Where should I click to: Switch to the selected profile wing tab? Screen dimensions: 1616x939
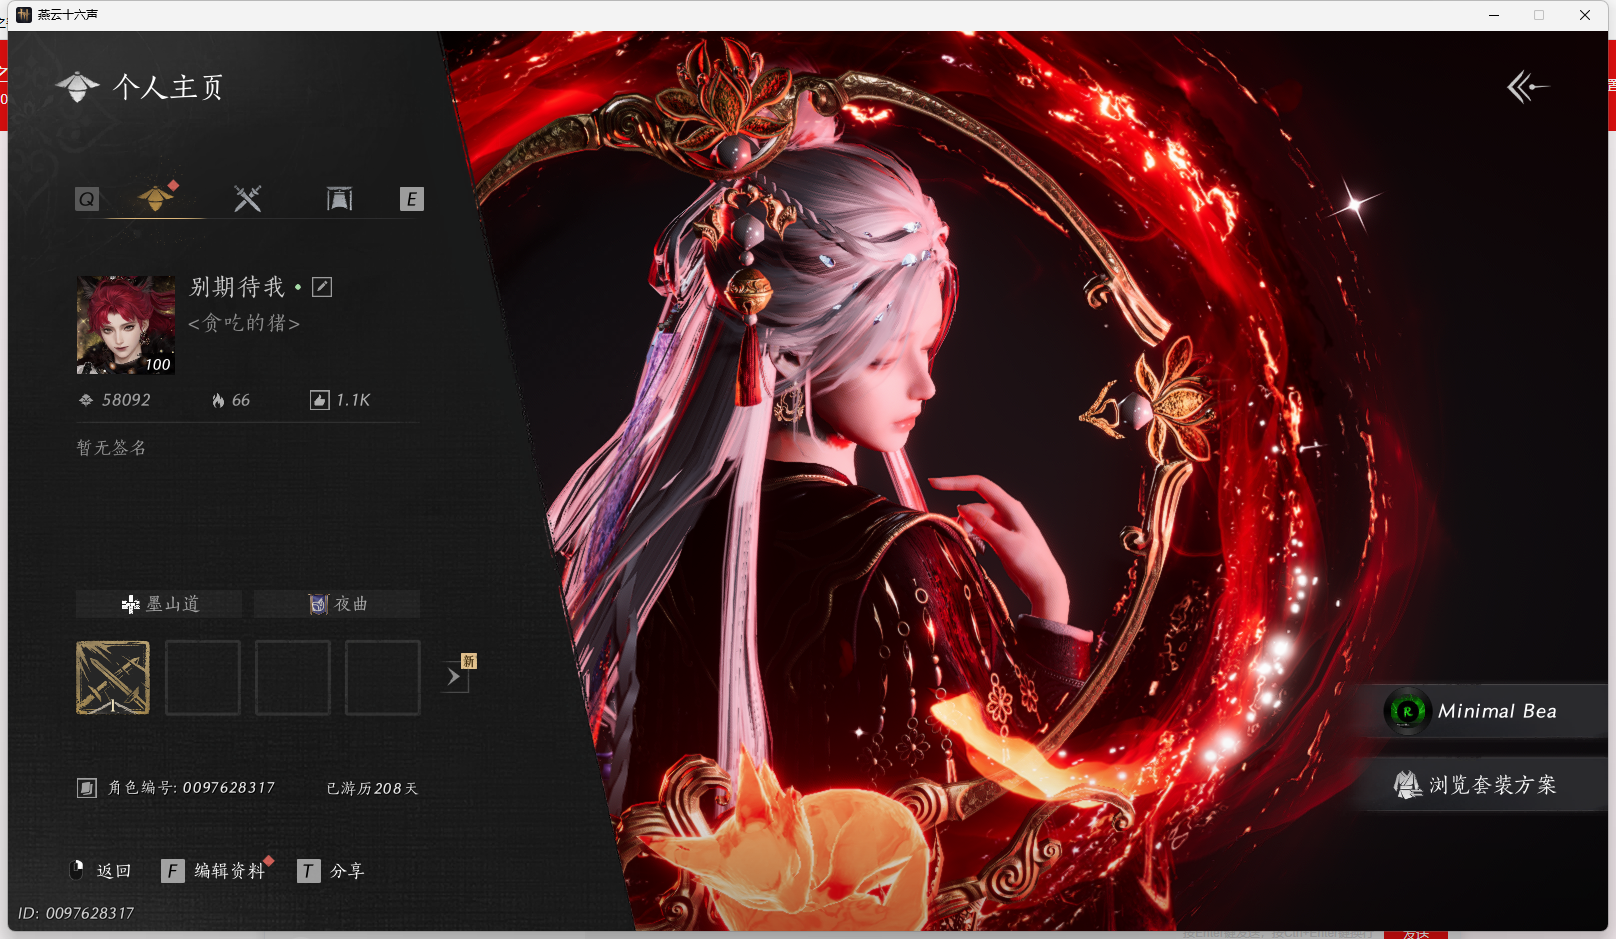156,198
